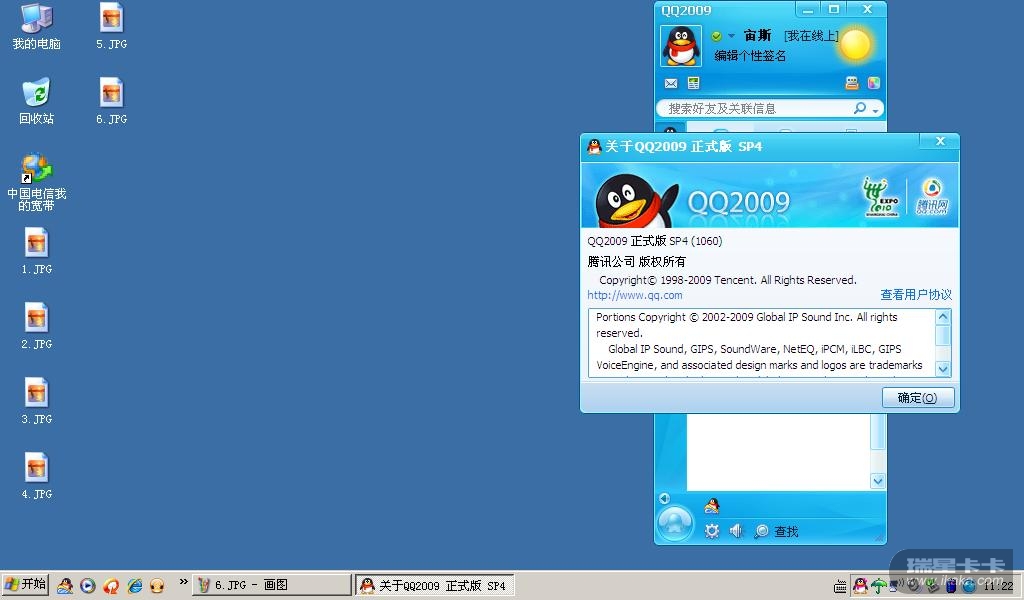Viewport: 1024px width, 600px height.
Task: Open the QQ news/info panel icon
Action: [x=694, y=83]
